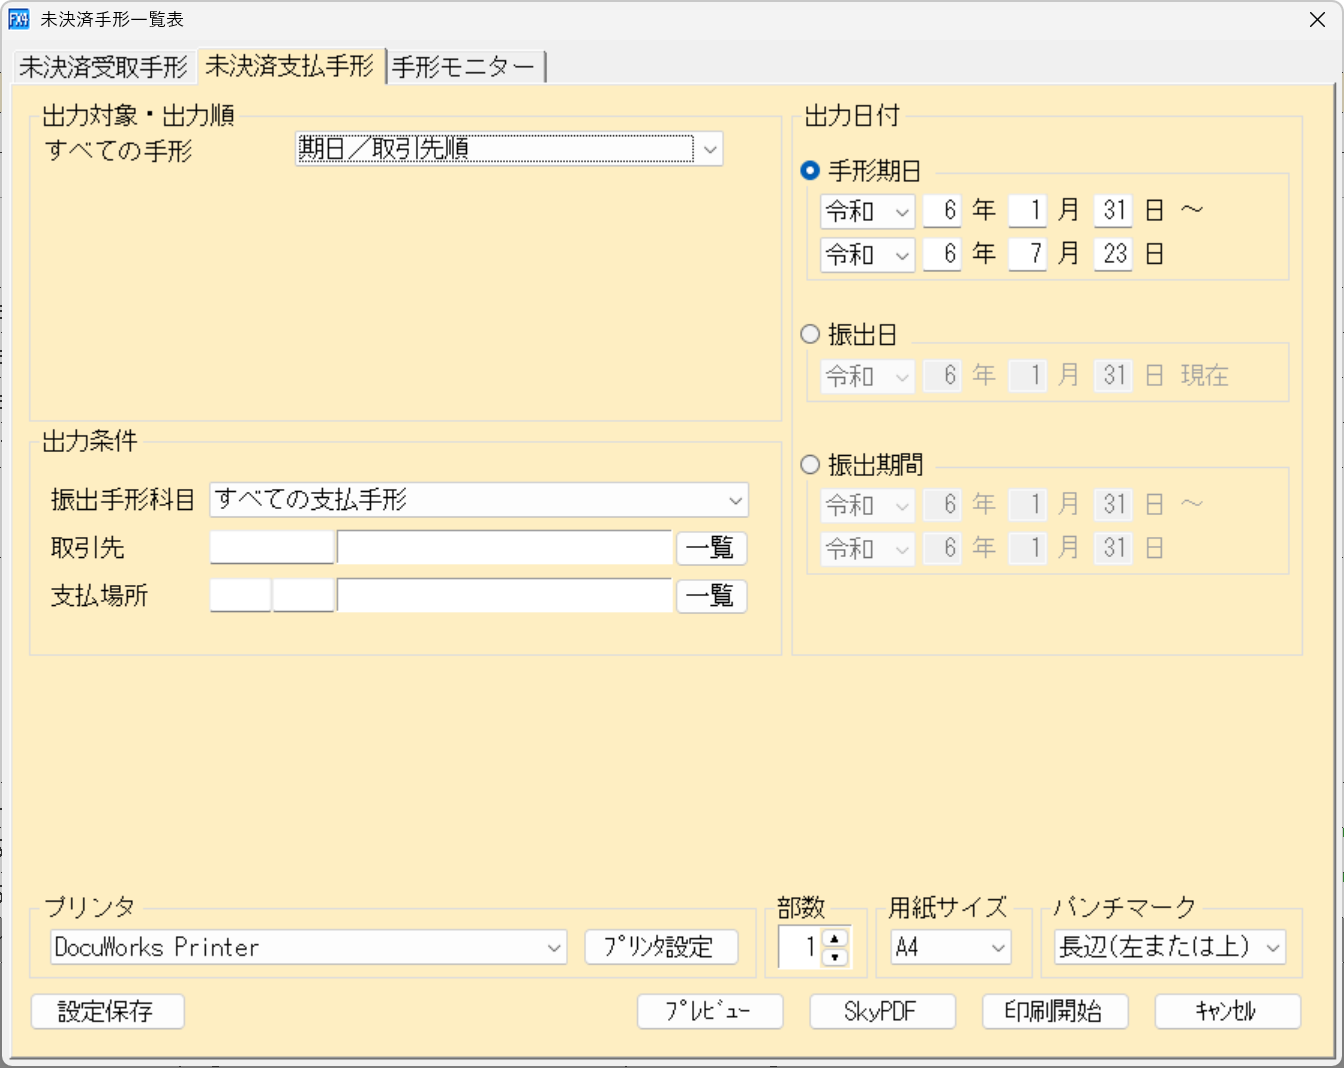
Task: Open the 振出手形科目 dropdown
Action: (736, 500)
